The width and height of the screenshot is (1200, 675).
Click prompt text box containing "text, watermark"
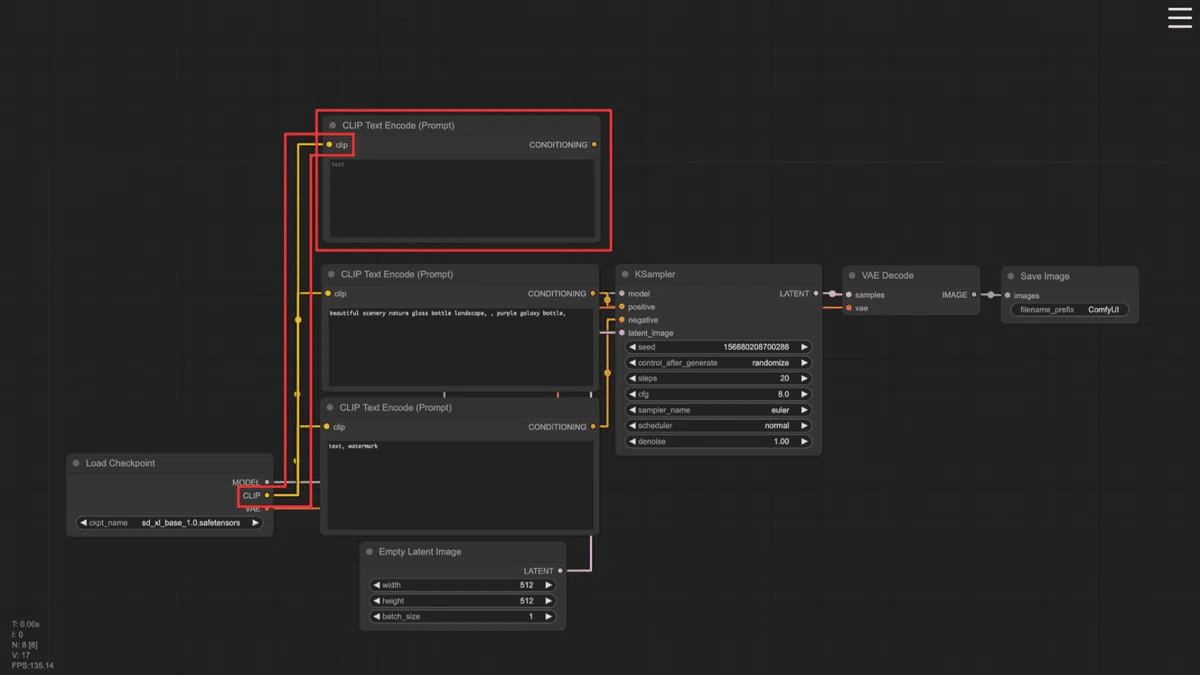459,485
